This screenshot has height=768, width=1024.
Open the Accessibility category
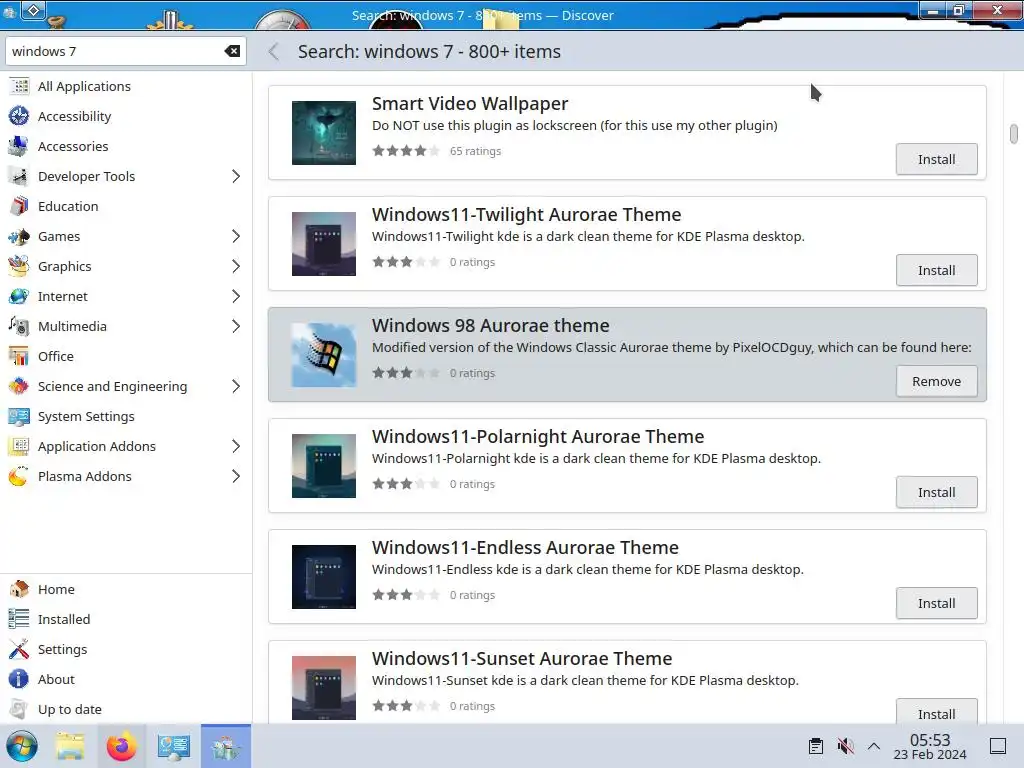tap(125, 116)
